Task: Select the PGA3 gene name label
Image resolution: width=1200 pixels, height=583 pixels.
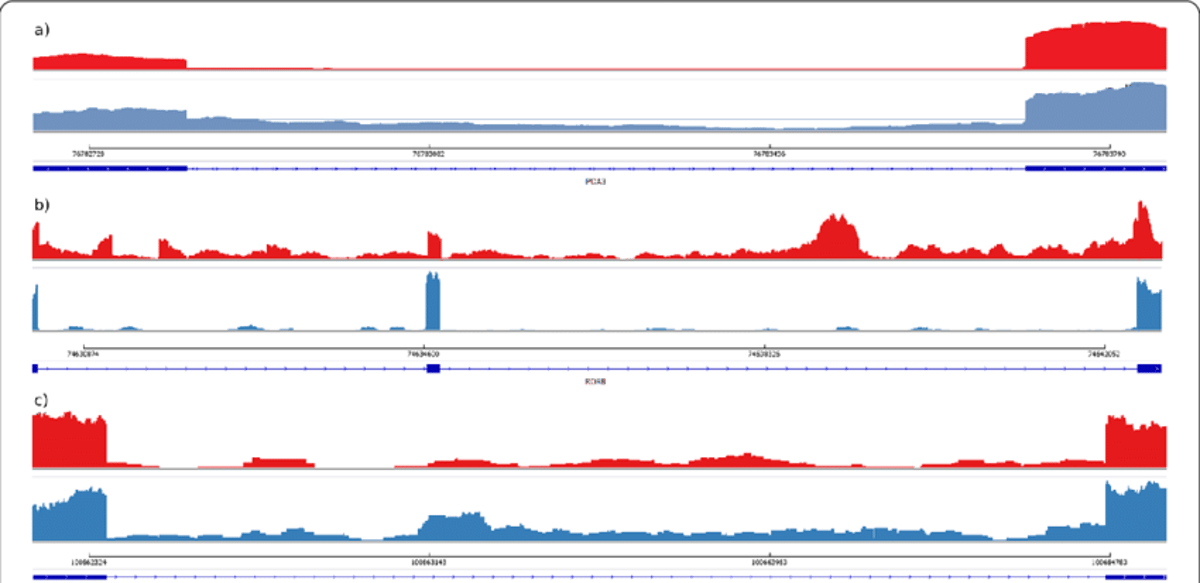Action: (x=594, y=183)
